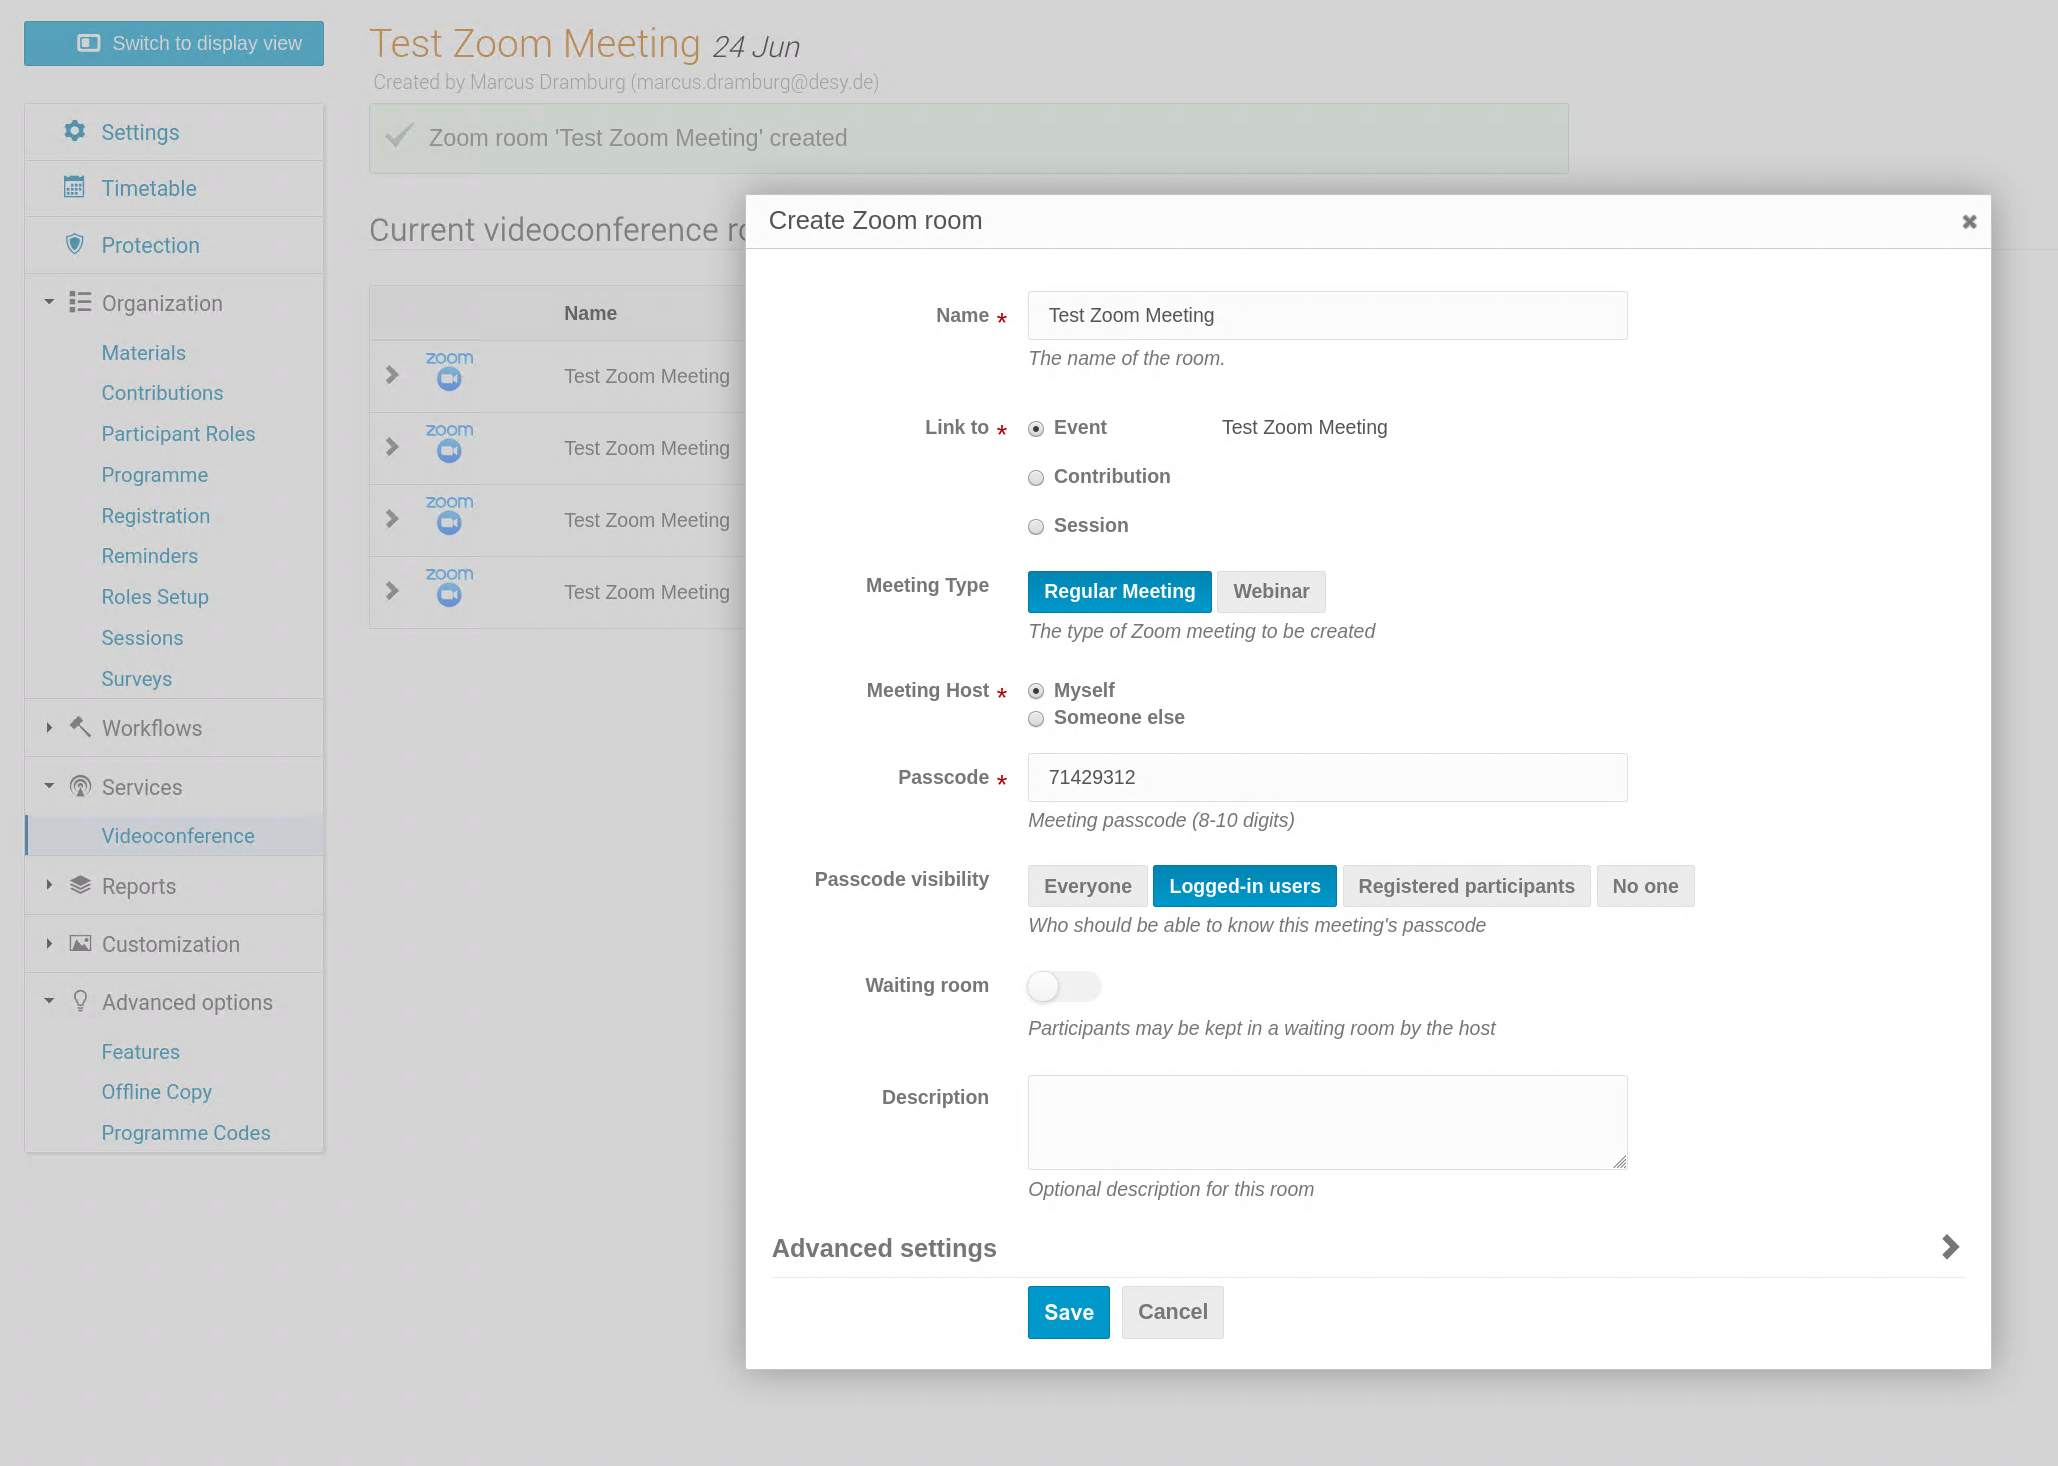Open Videoconference in the sidebar
This screenshot has height=1466, width=2058.
click(178, 836)
